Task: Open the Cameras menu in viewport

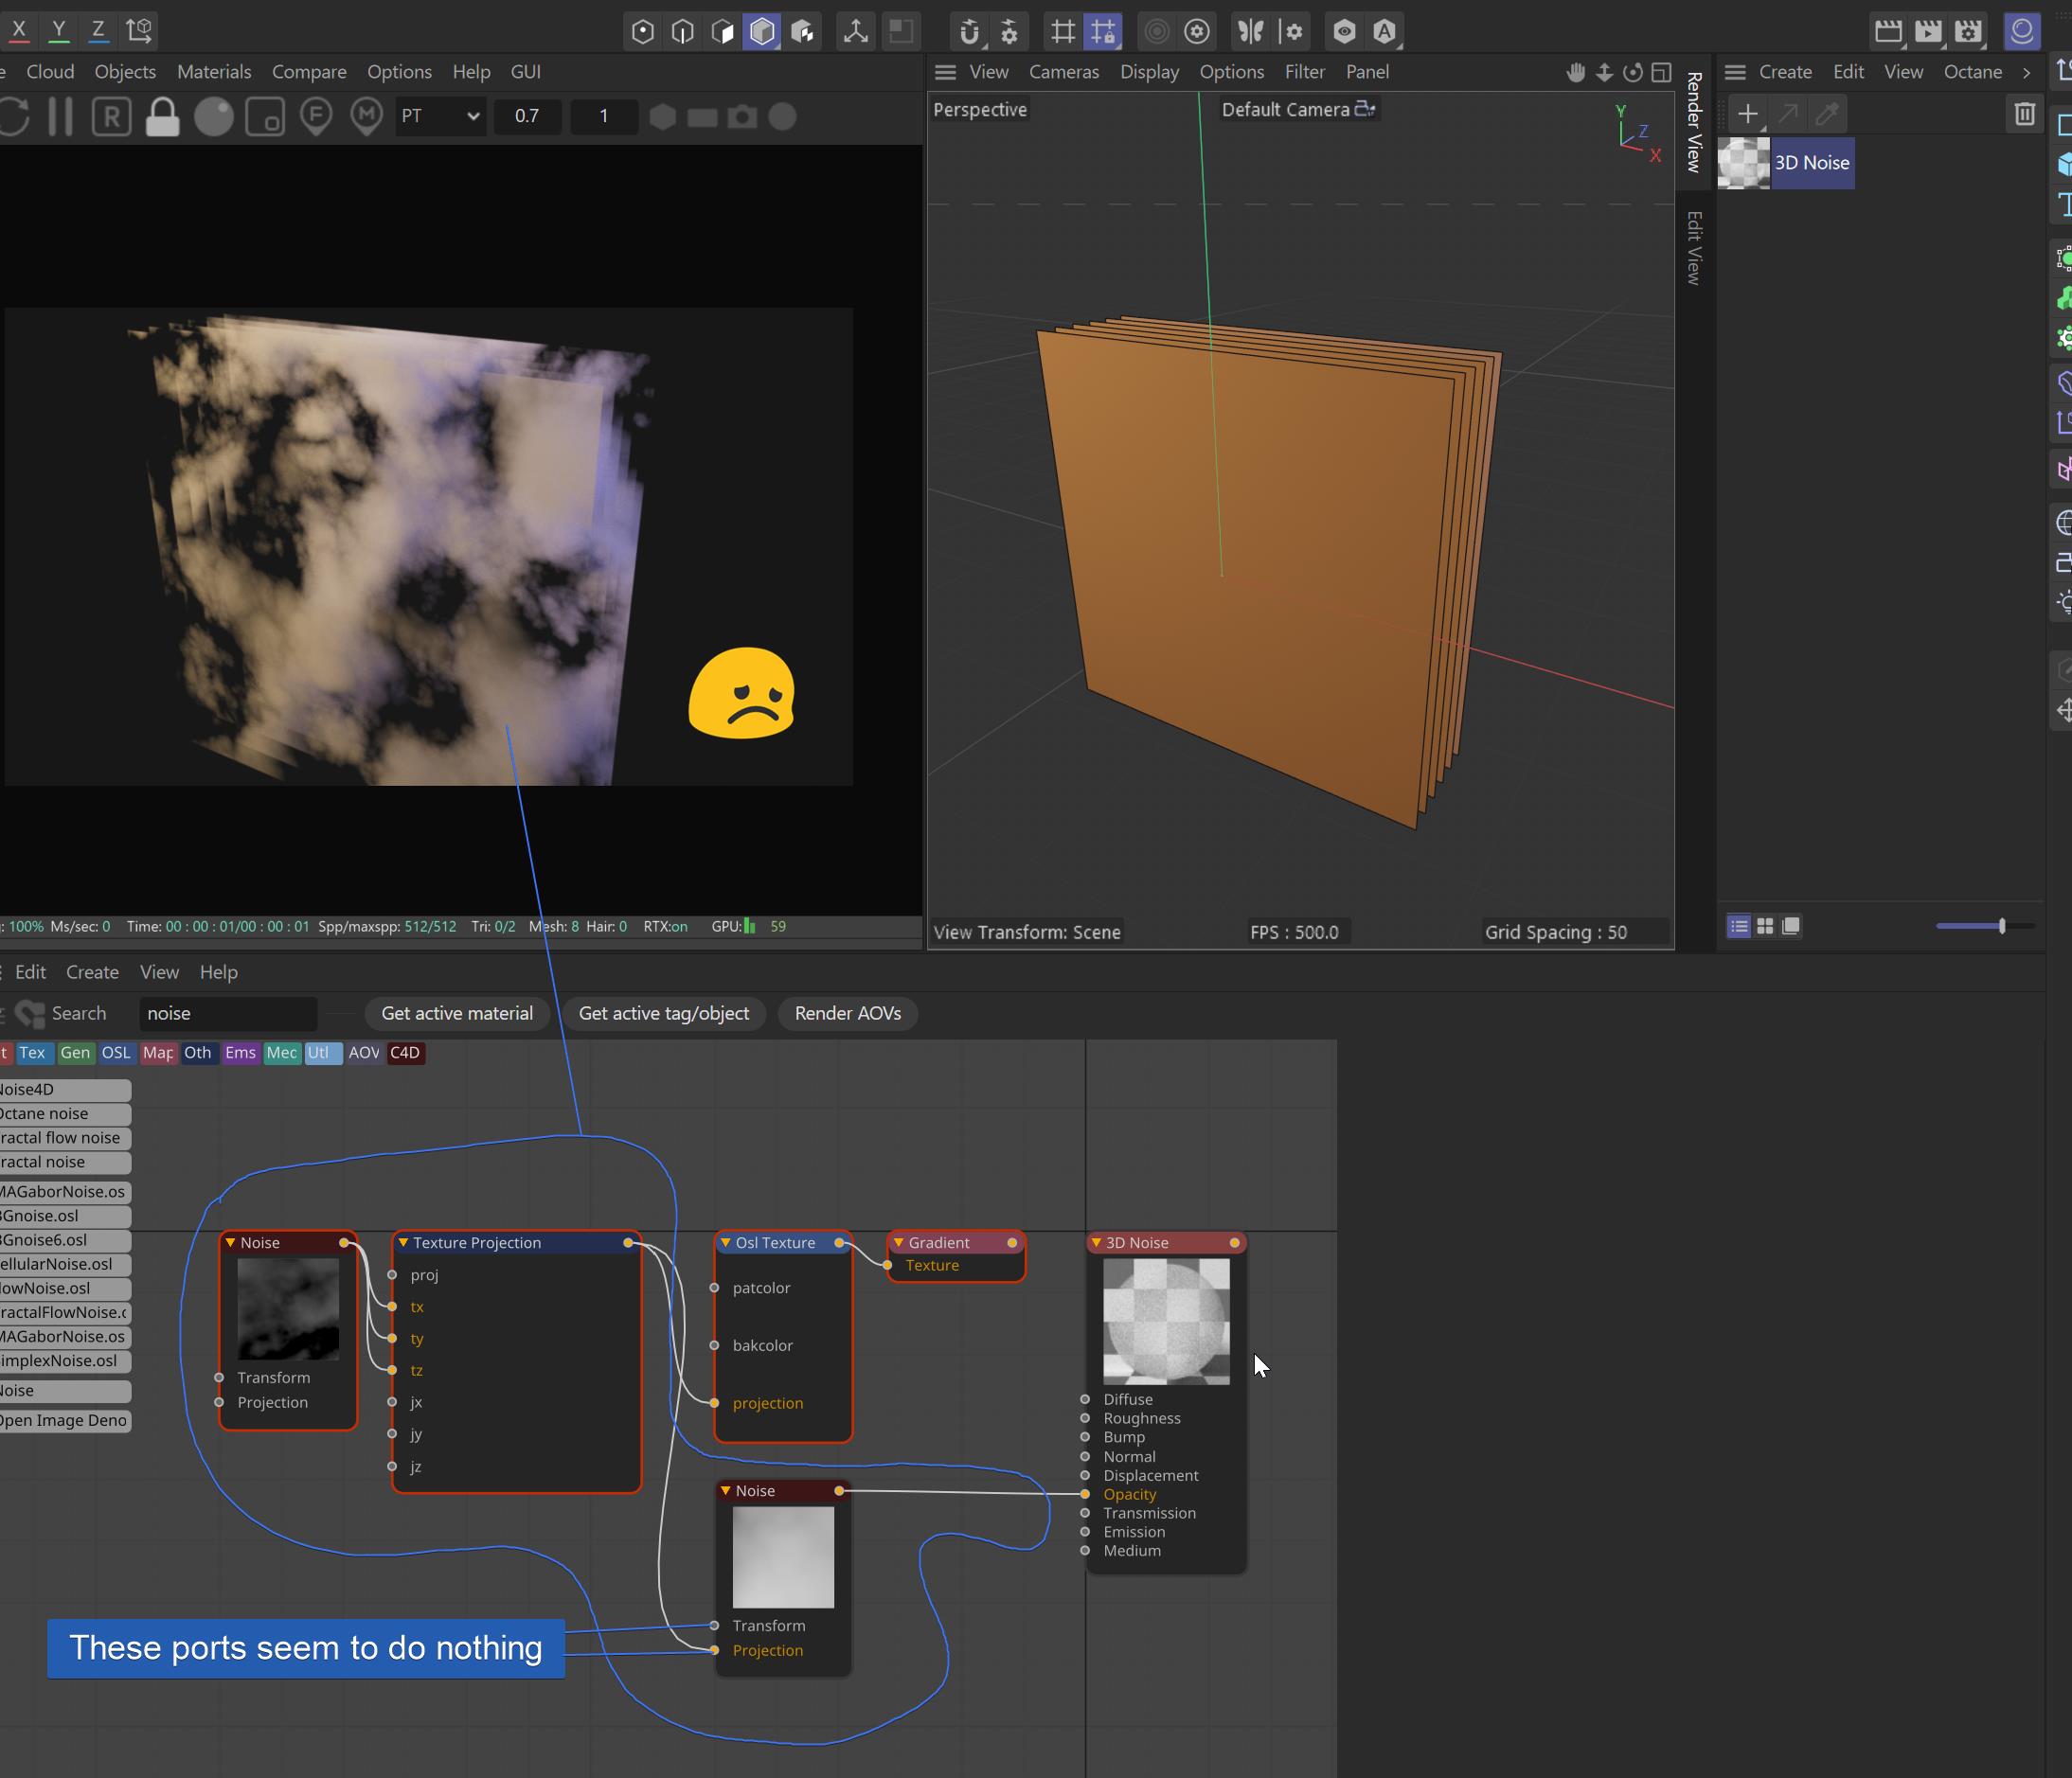Action: pos(1063,72)
